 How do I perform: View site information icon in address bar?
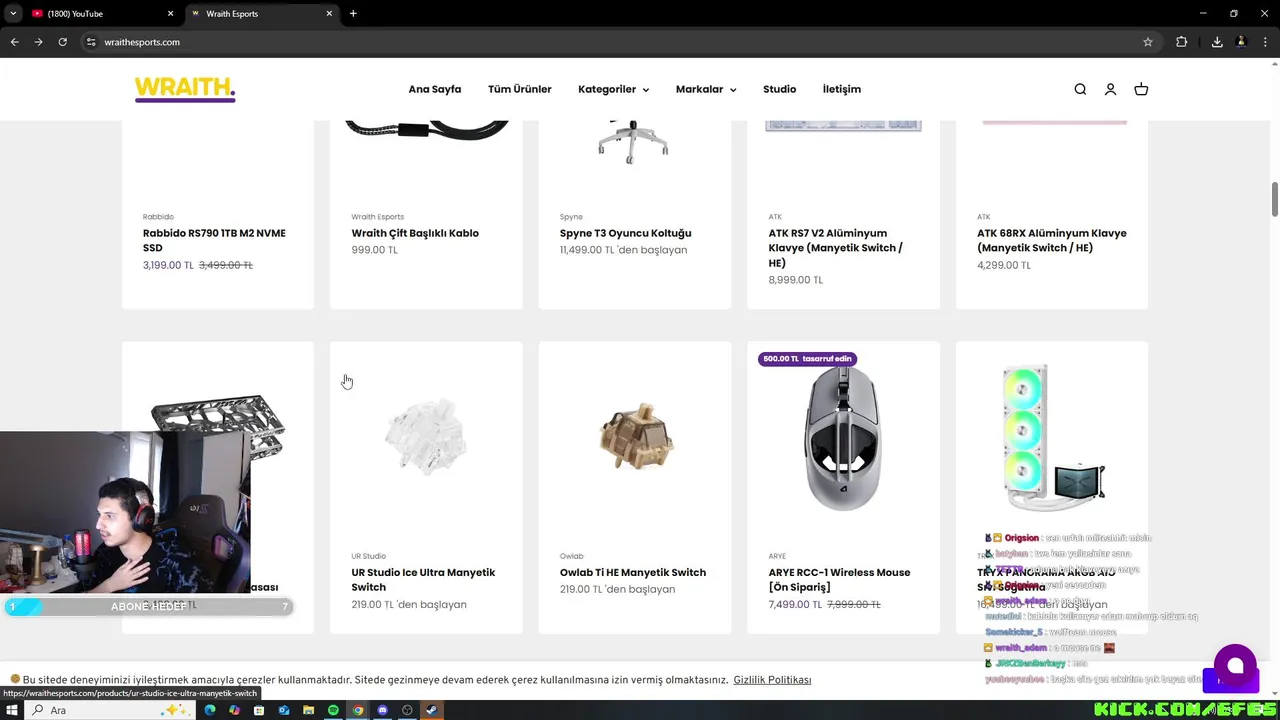(x=91, y=42)
